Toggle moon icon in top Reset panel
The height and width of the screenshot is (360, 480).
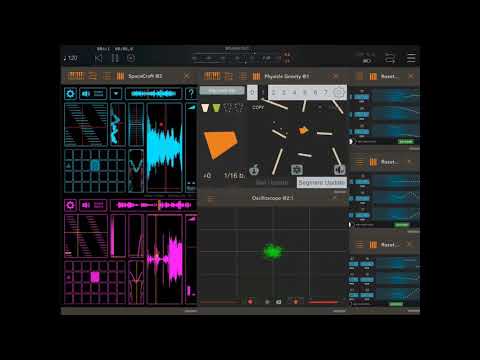click(x=351, y=141)
